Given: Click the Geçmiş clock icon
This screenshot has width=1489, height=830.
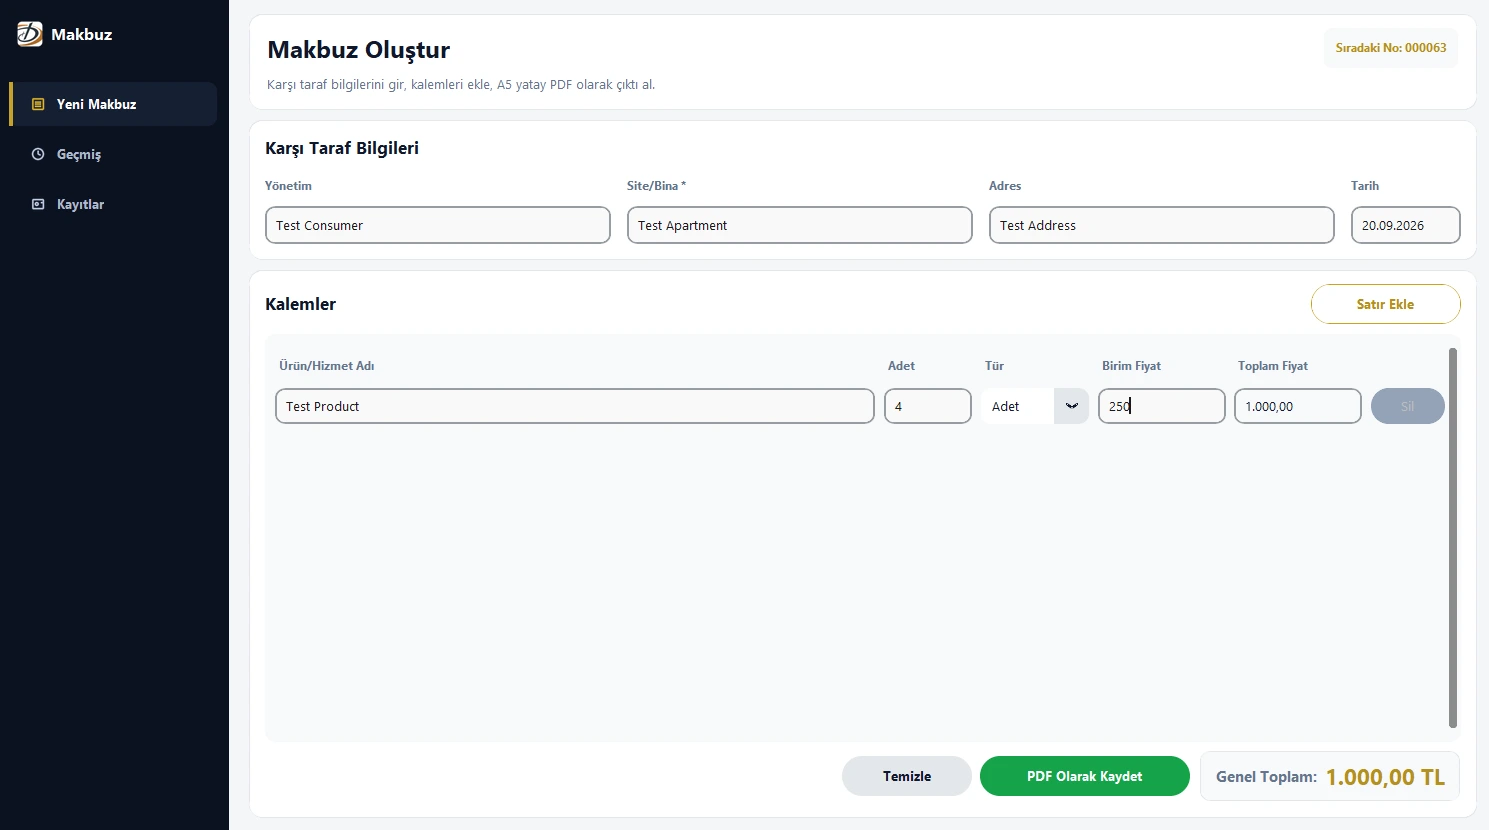Looking at the screenshot, I should (x=38, y=154).
